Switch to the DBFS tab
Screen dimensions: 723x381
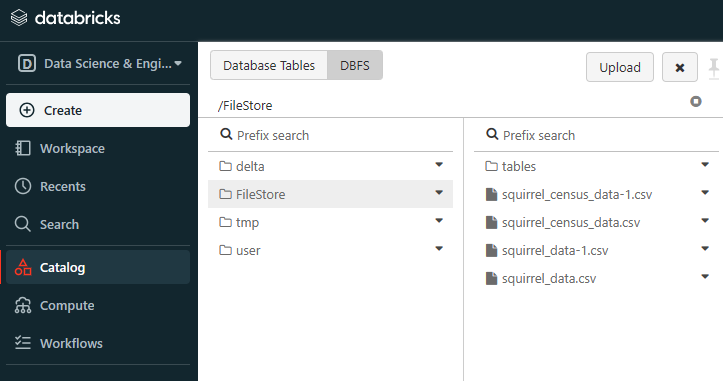(x=355, y=65)
